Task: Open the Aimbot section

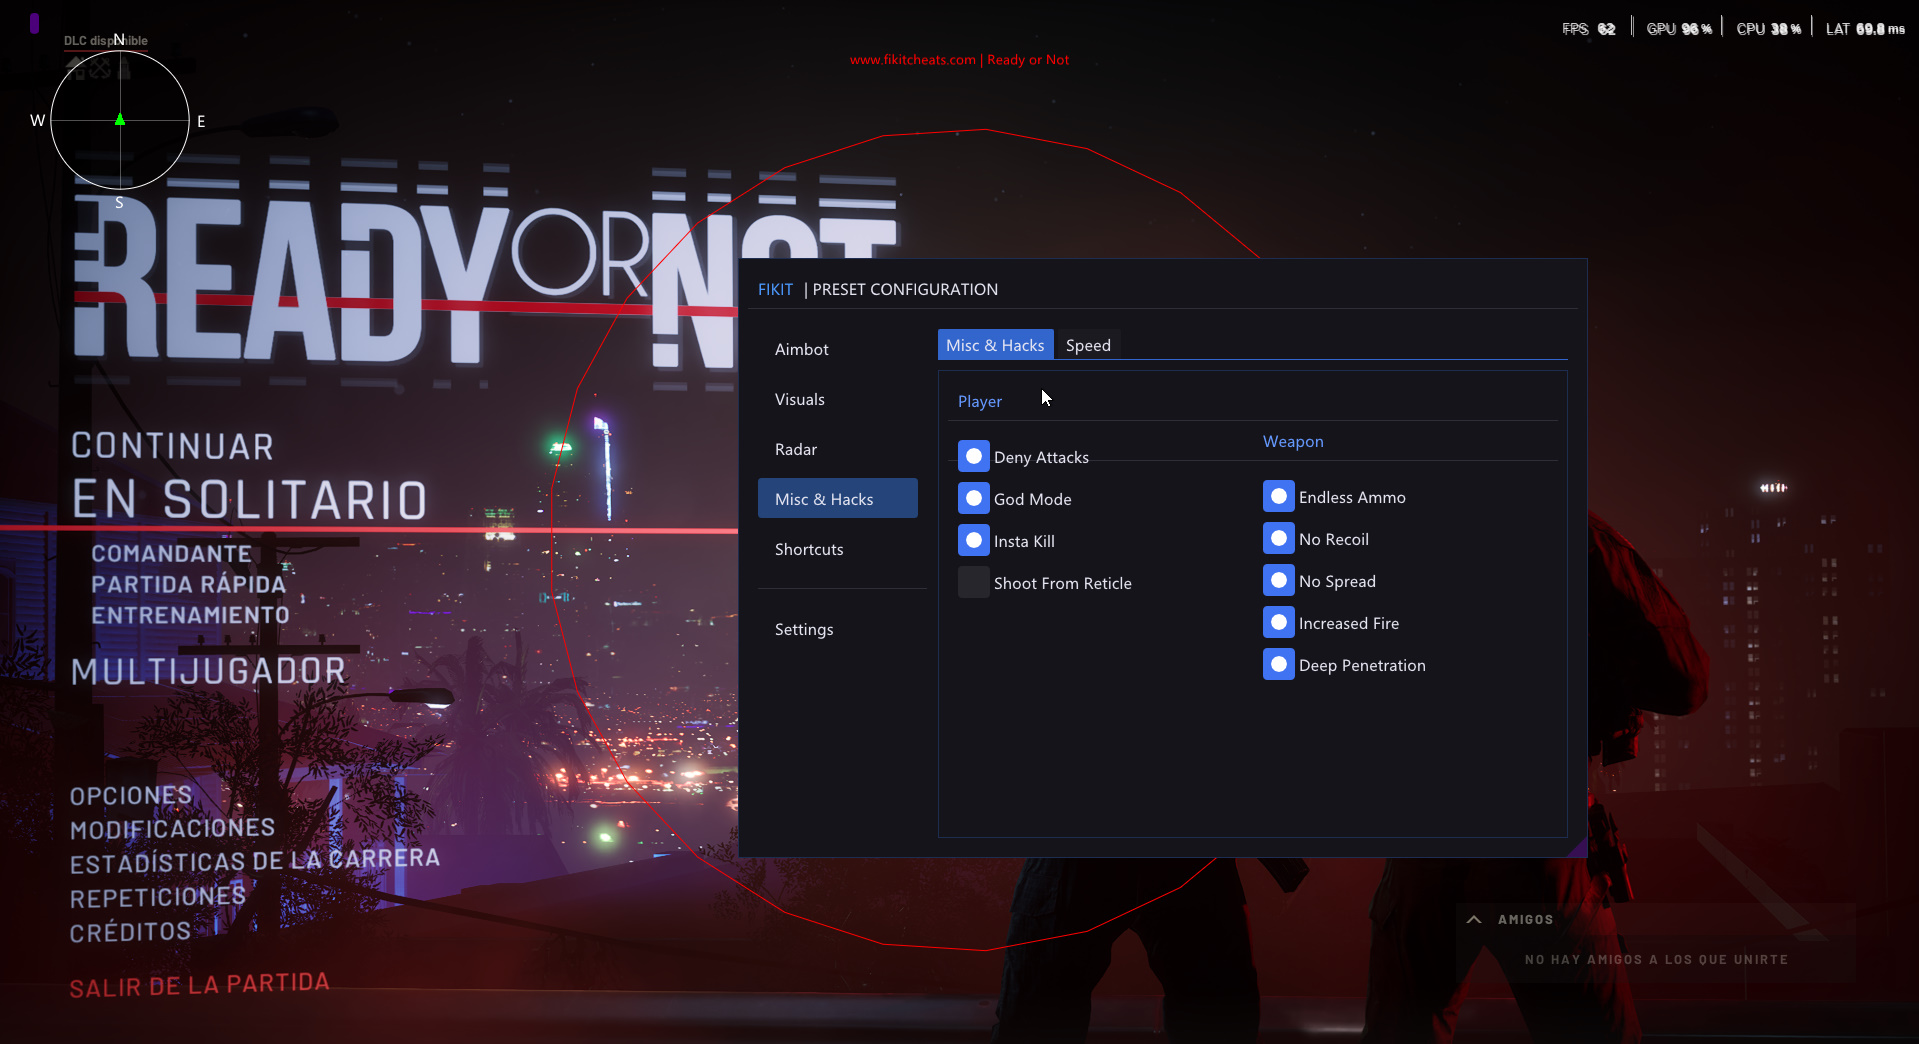Action: (801, 349)
